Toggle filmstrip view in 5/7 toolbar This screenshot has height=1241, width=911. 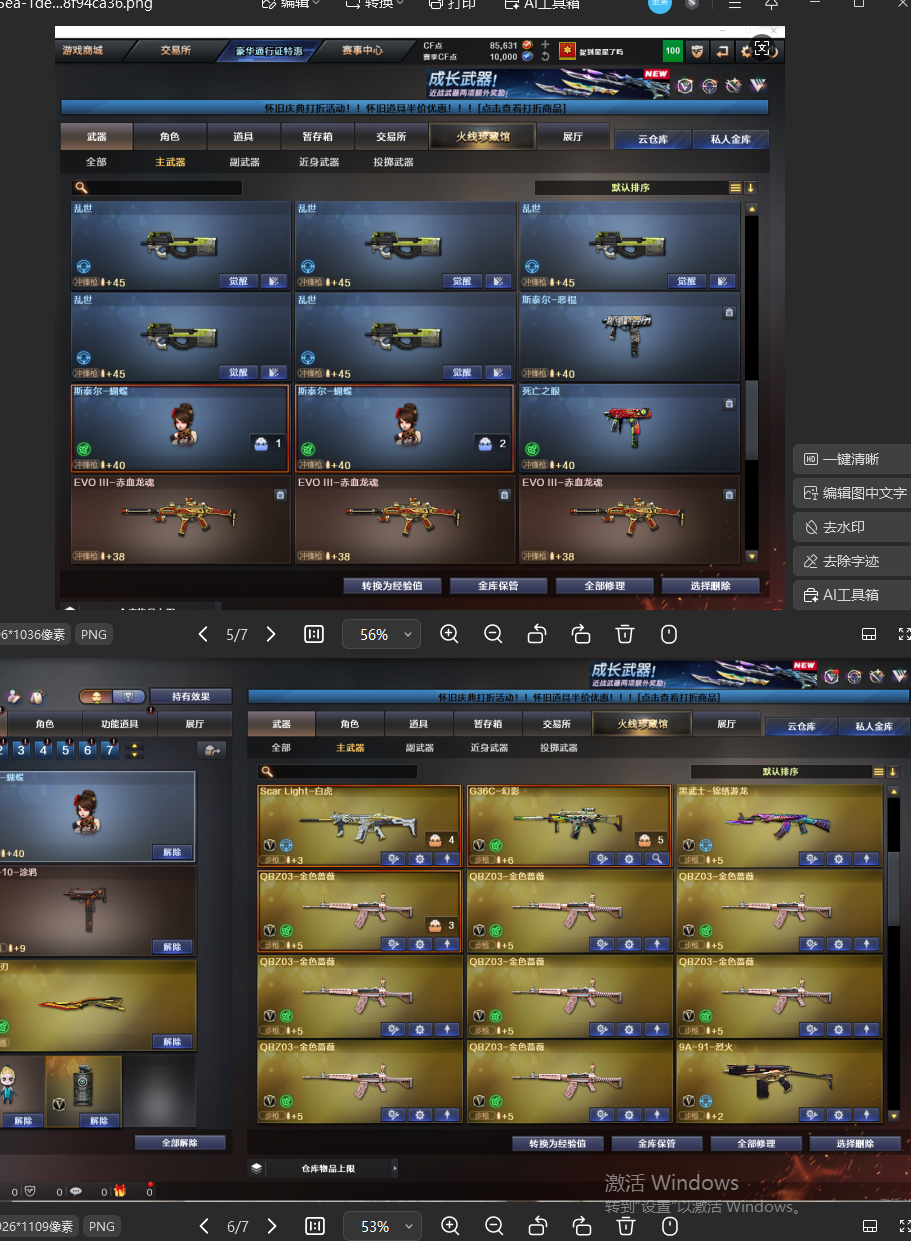point(869,634)
